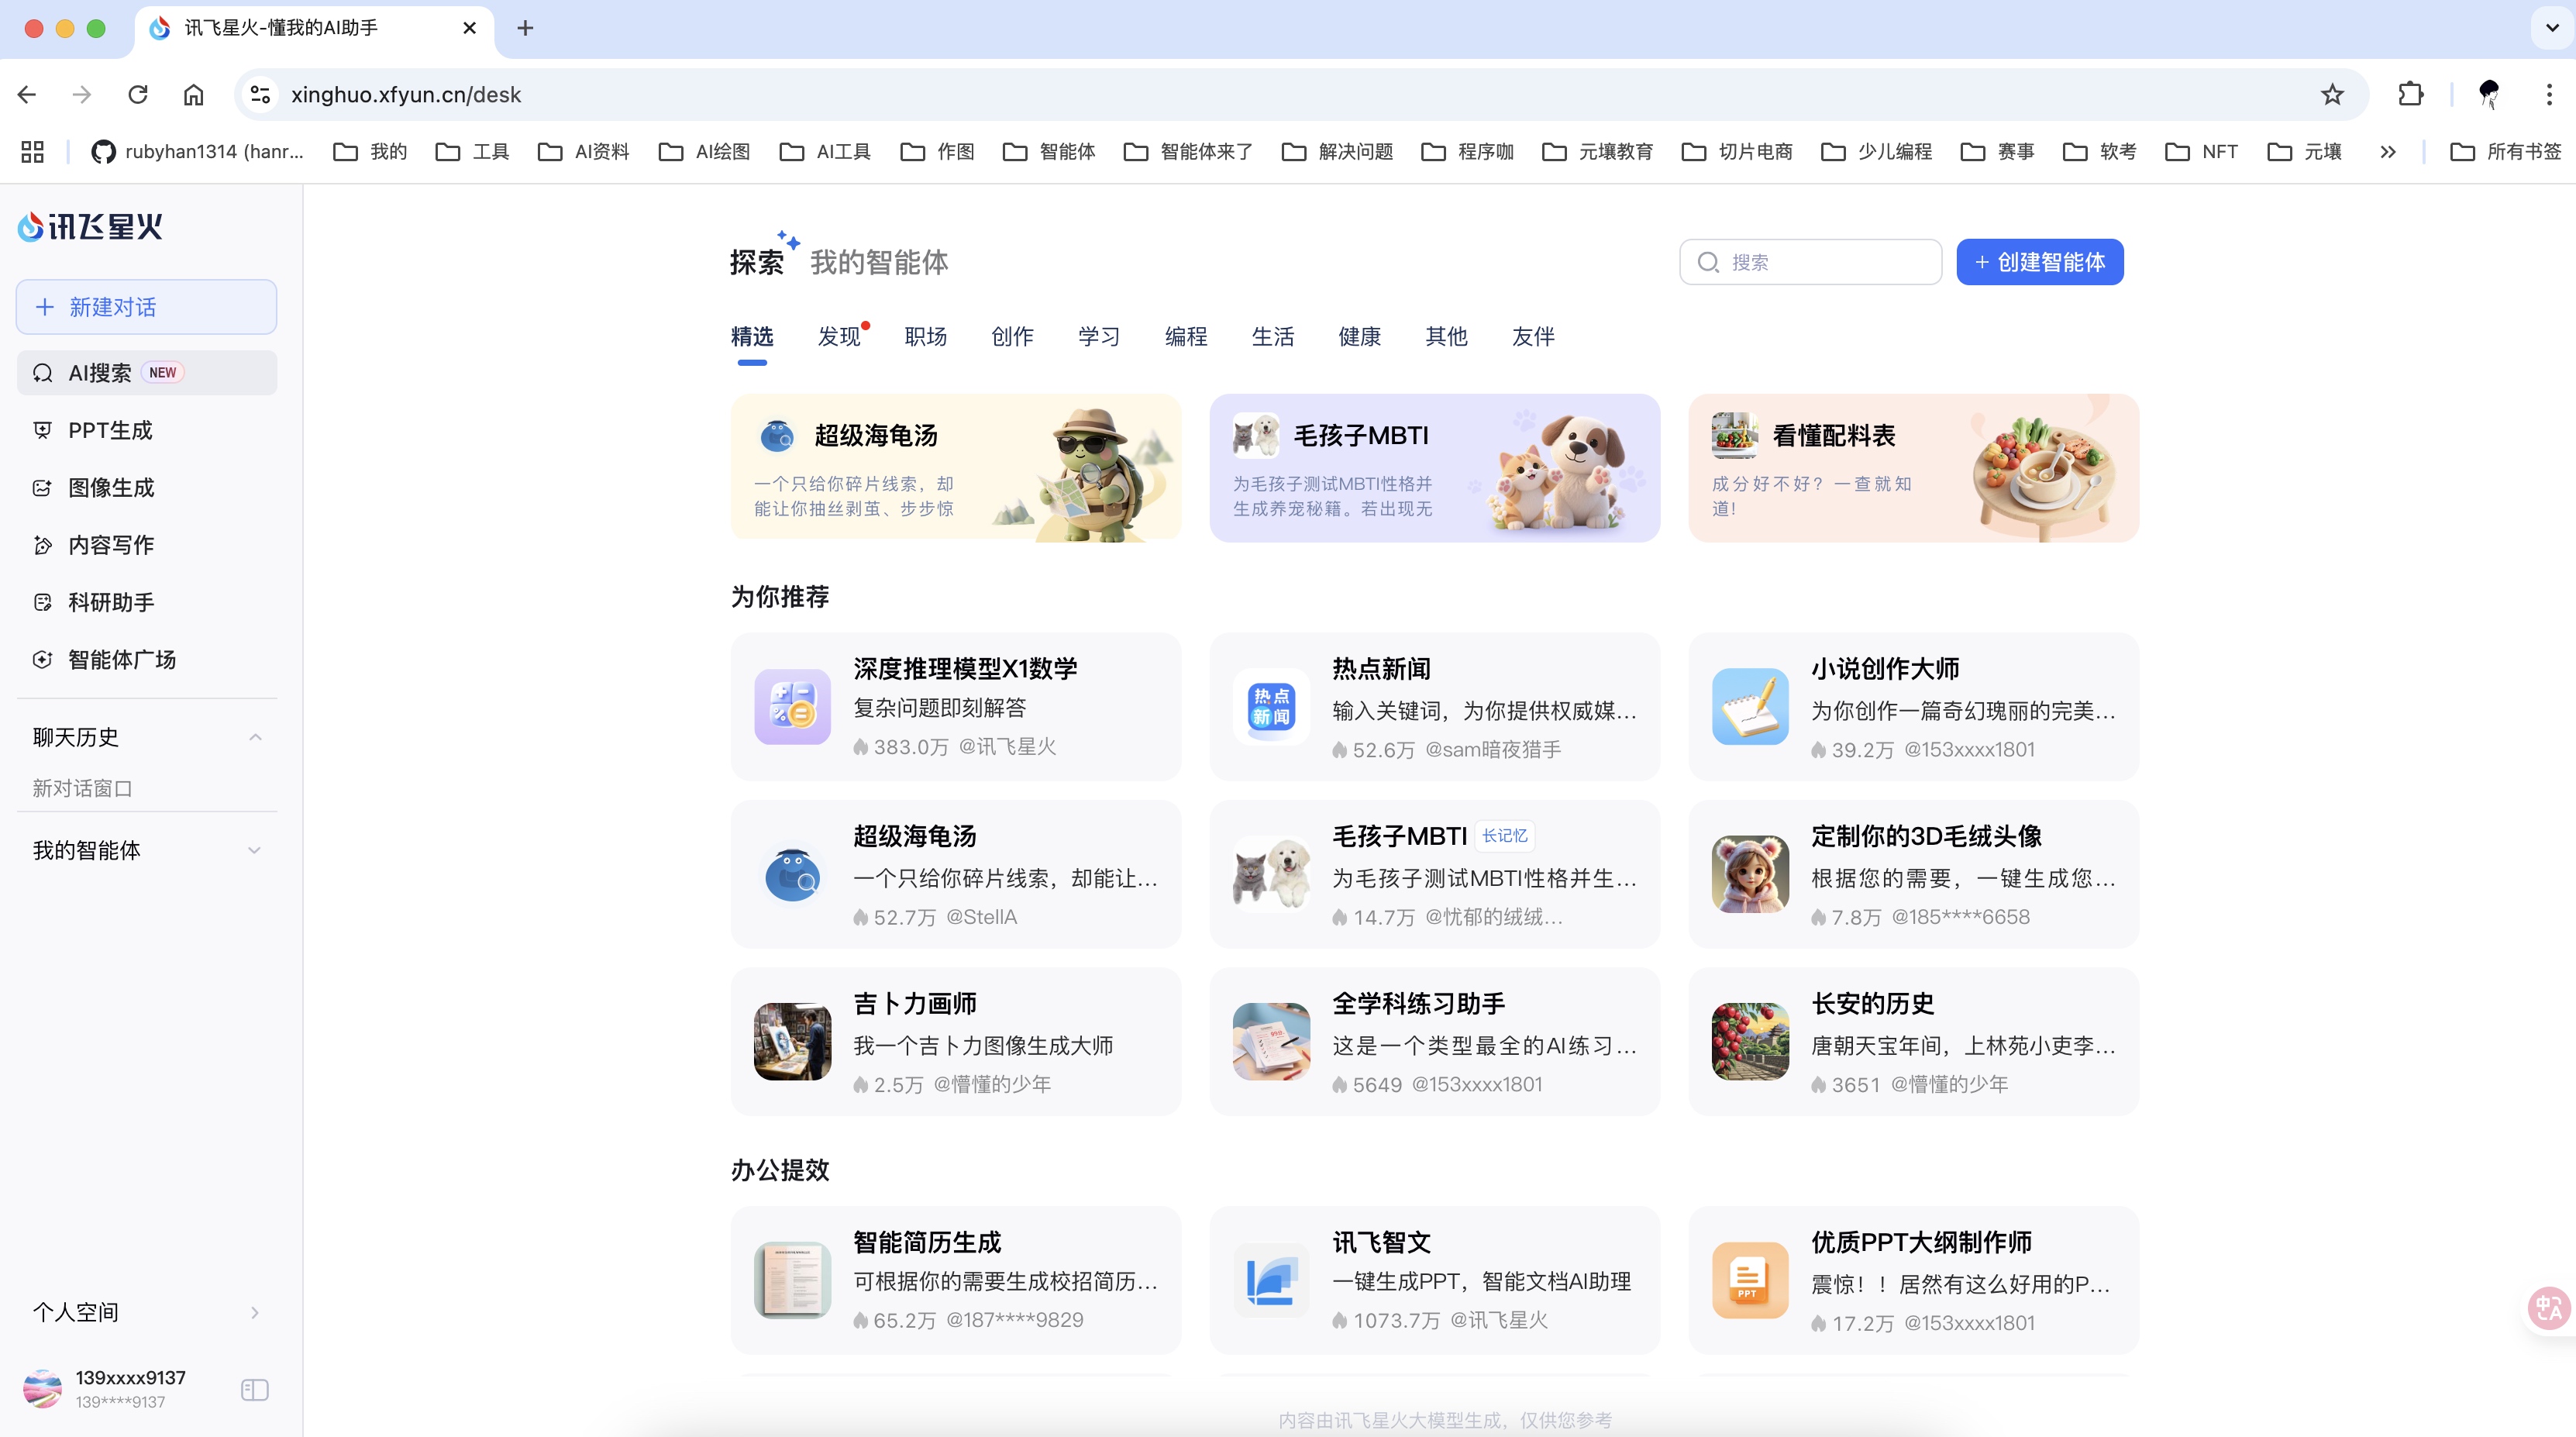This screenshot has height=1437, width=2576.
Task: Open 毛孩子MBTI featured banner
Action: [1434, 468]
